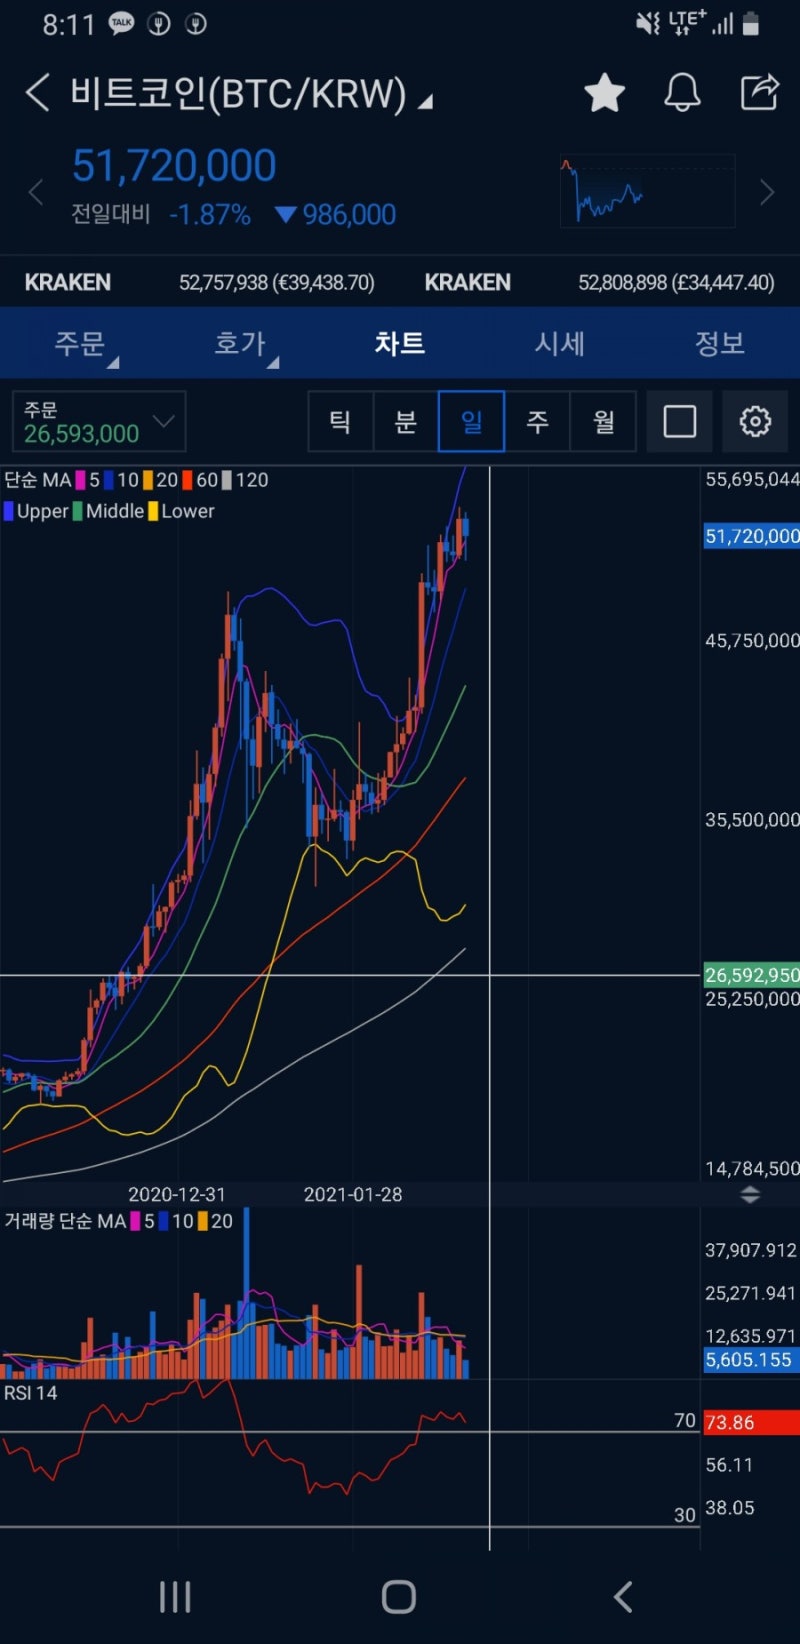
Task: Tap the 거래량 단순 MA volume indicator label
Action: click(65, 1221)
